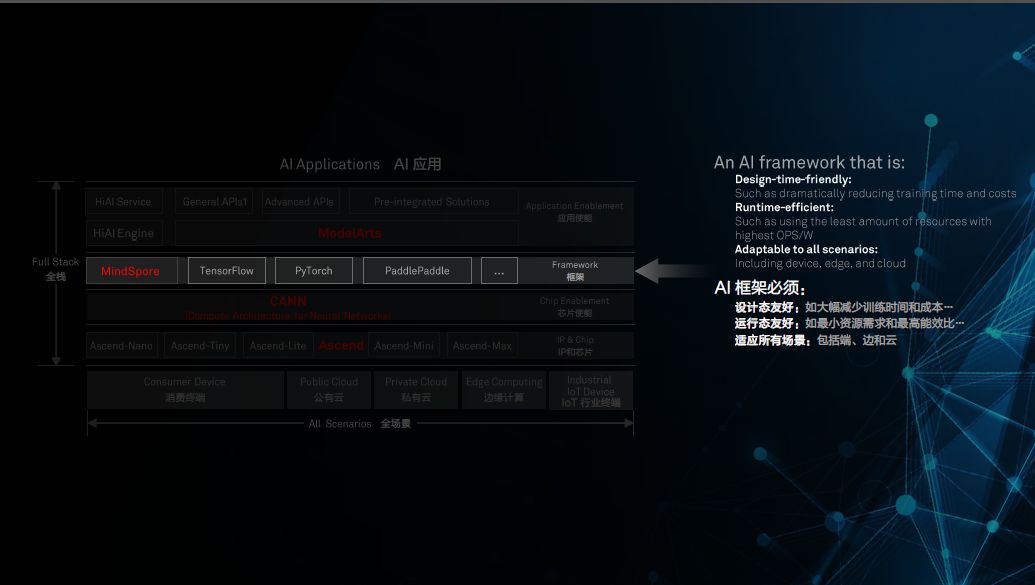The height and width of the screenshot is (585, 1035).
Task: Select the red Ascend label
Action: coord(341,345)
